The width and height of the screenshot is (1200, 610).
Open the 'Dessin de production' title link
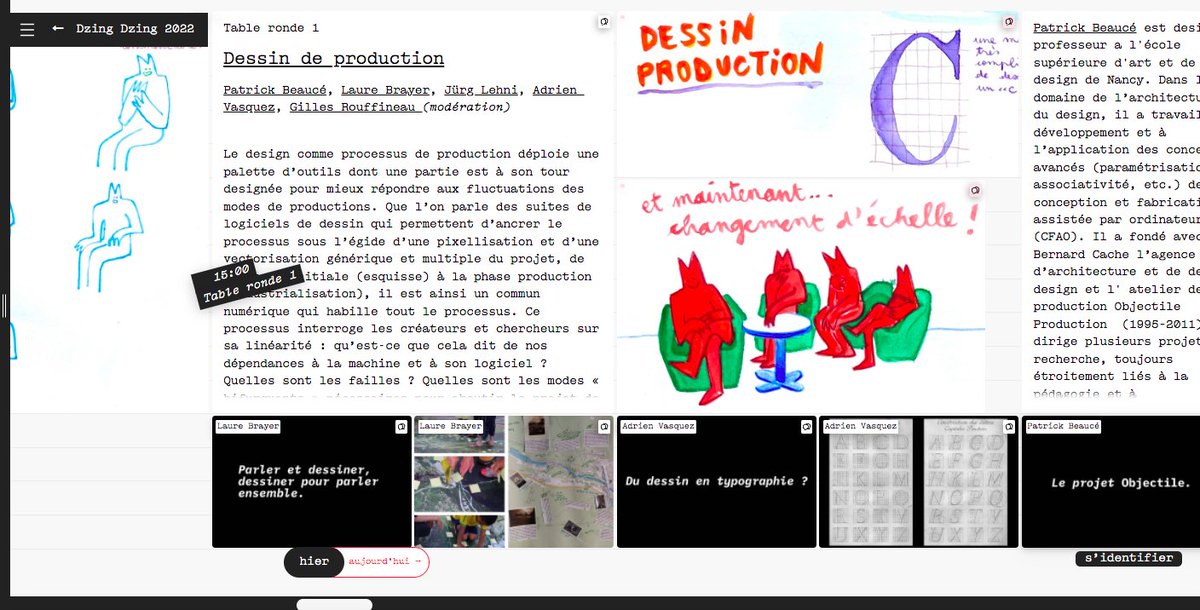point(333,59)
